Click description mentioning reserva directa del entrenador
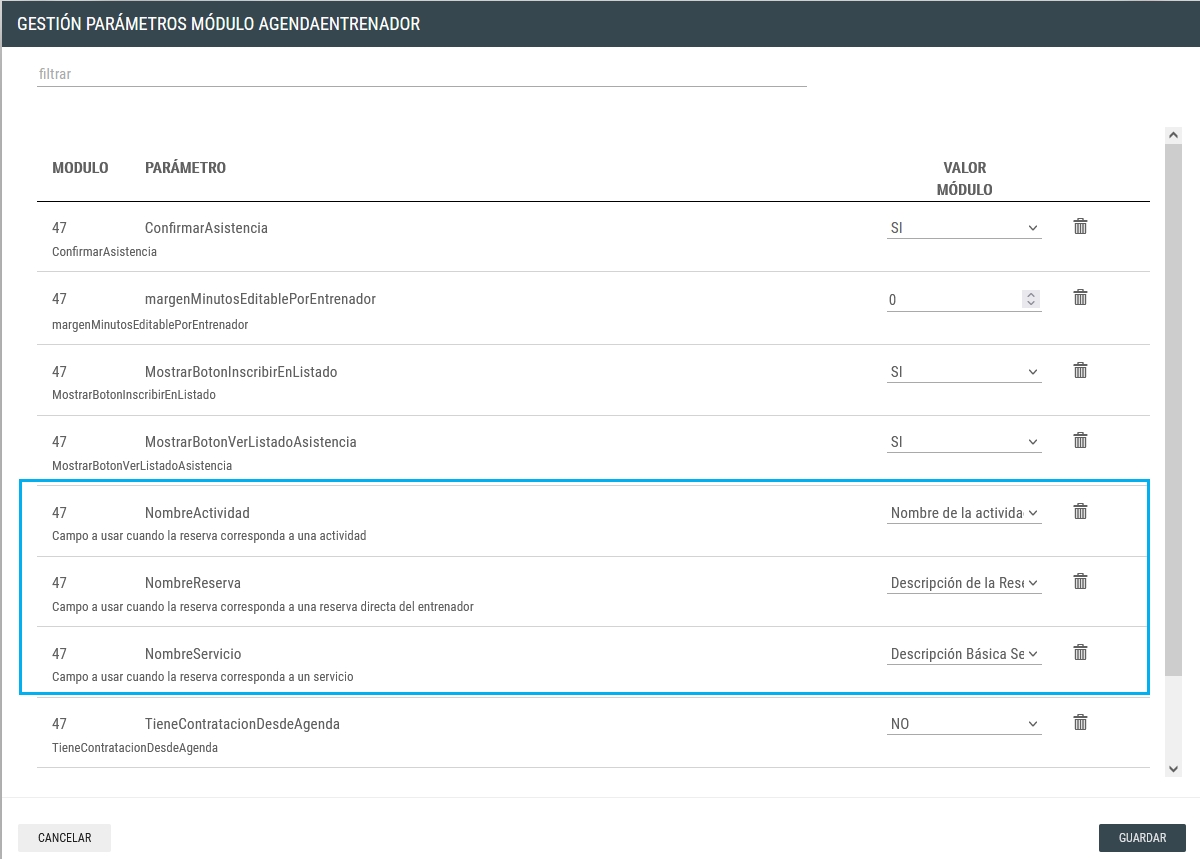This screenshot has width=1200, height=859. coord(263,607)
